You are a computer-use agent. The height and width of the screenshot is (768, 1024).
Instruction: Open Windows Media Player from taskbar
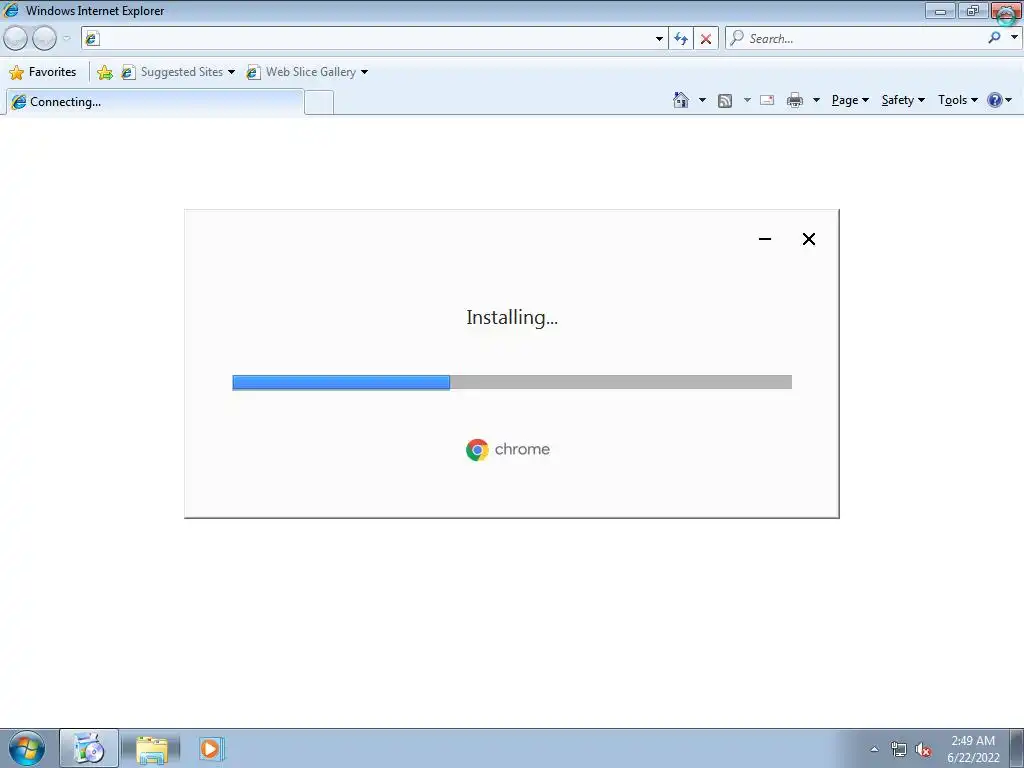point(211,749)
